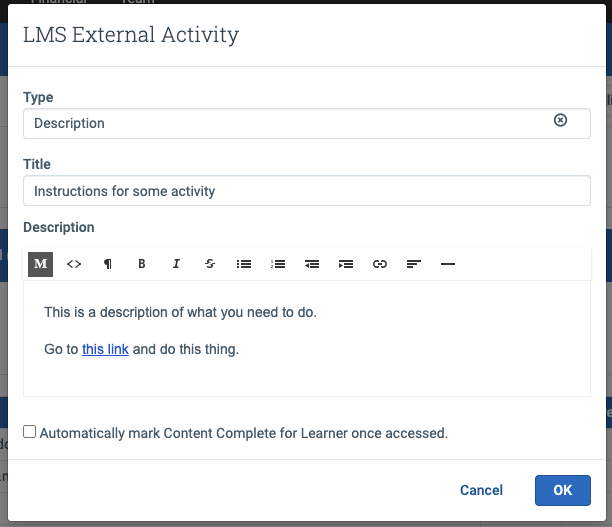The image size is (612, 527).
Task: Apply bold formatting
Action: (142, 264)
